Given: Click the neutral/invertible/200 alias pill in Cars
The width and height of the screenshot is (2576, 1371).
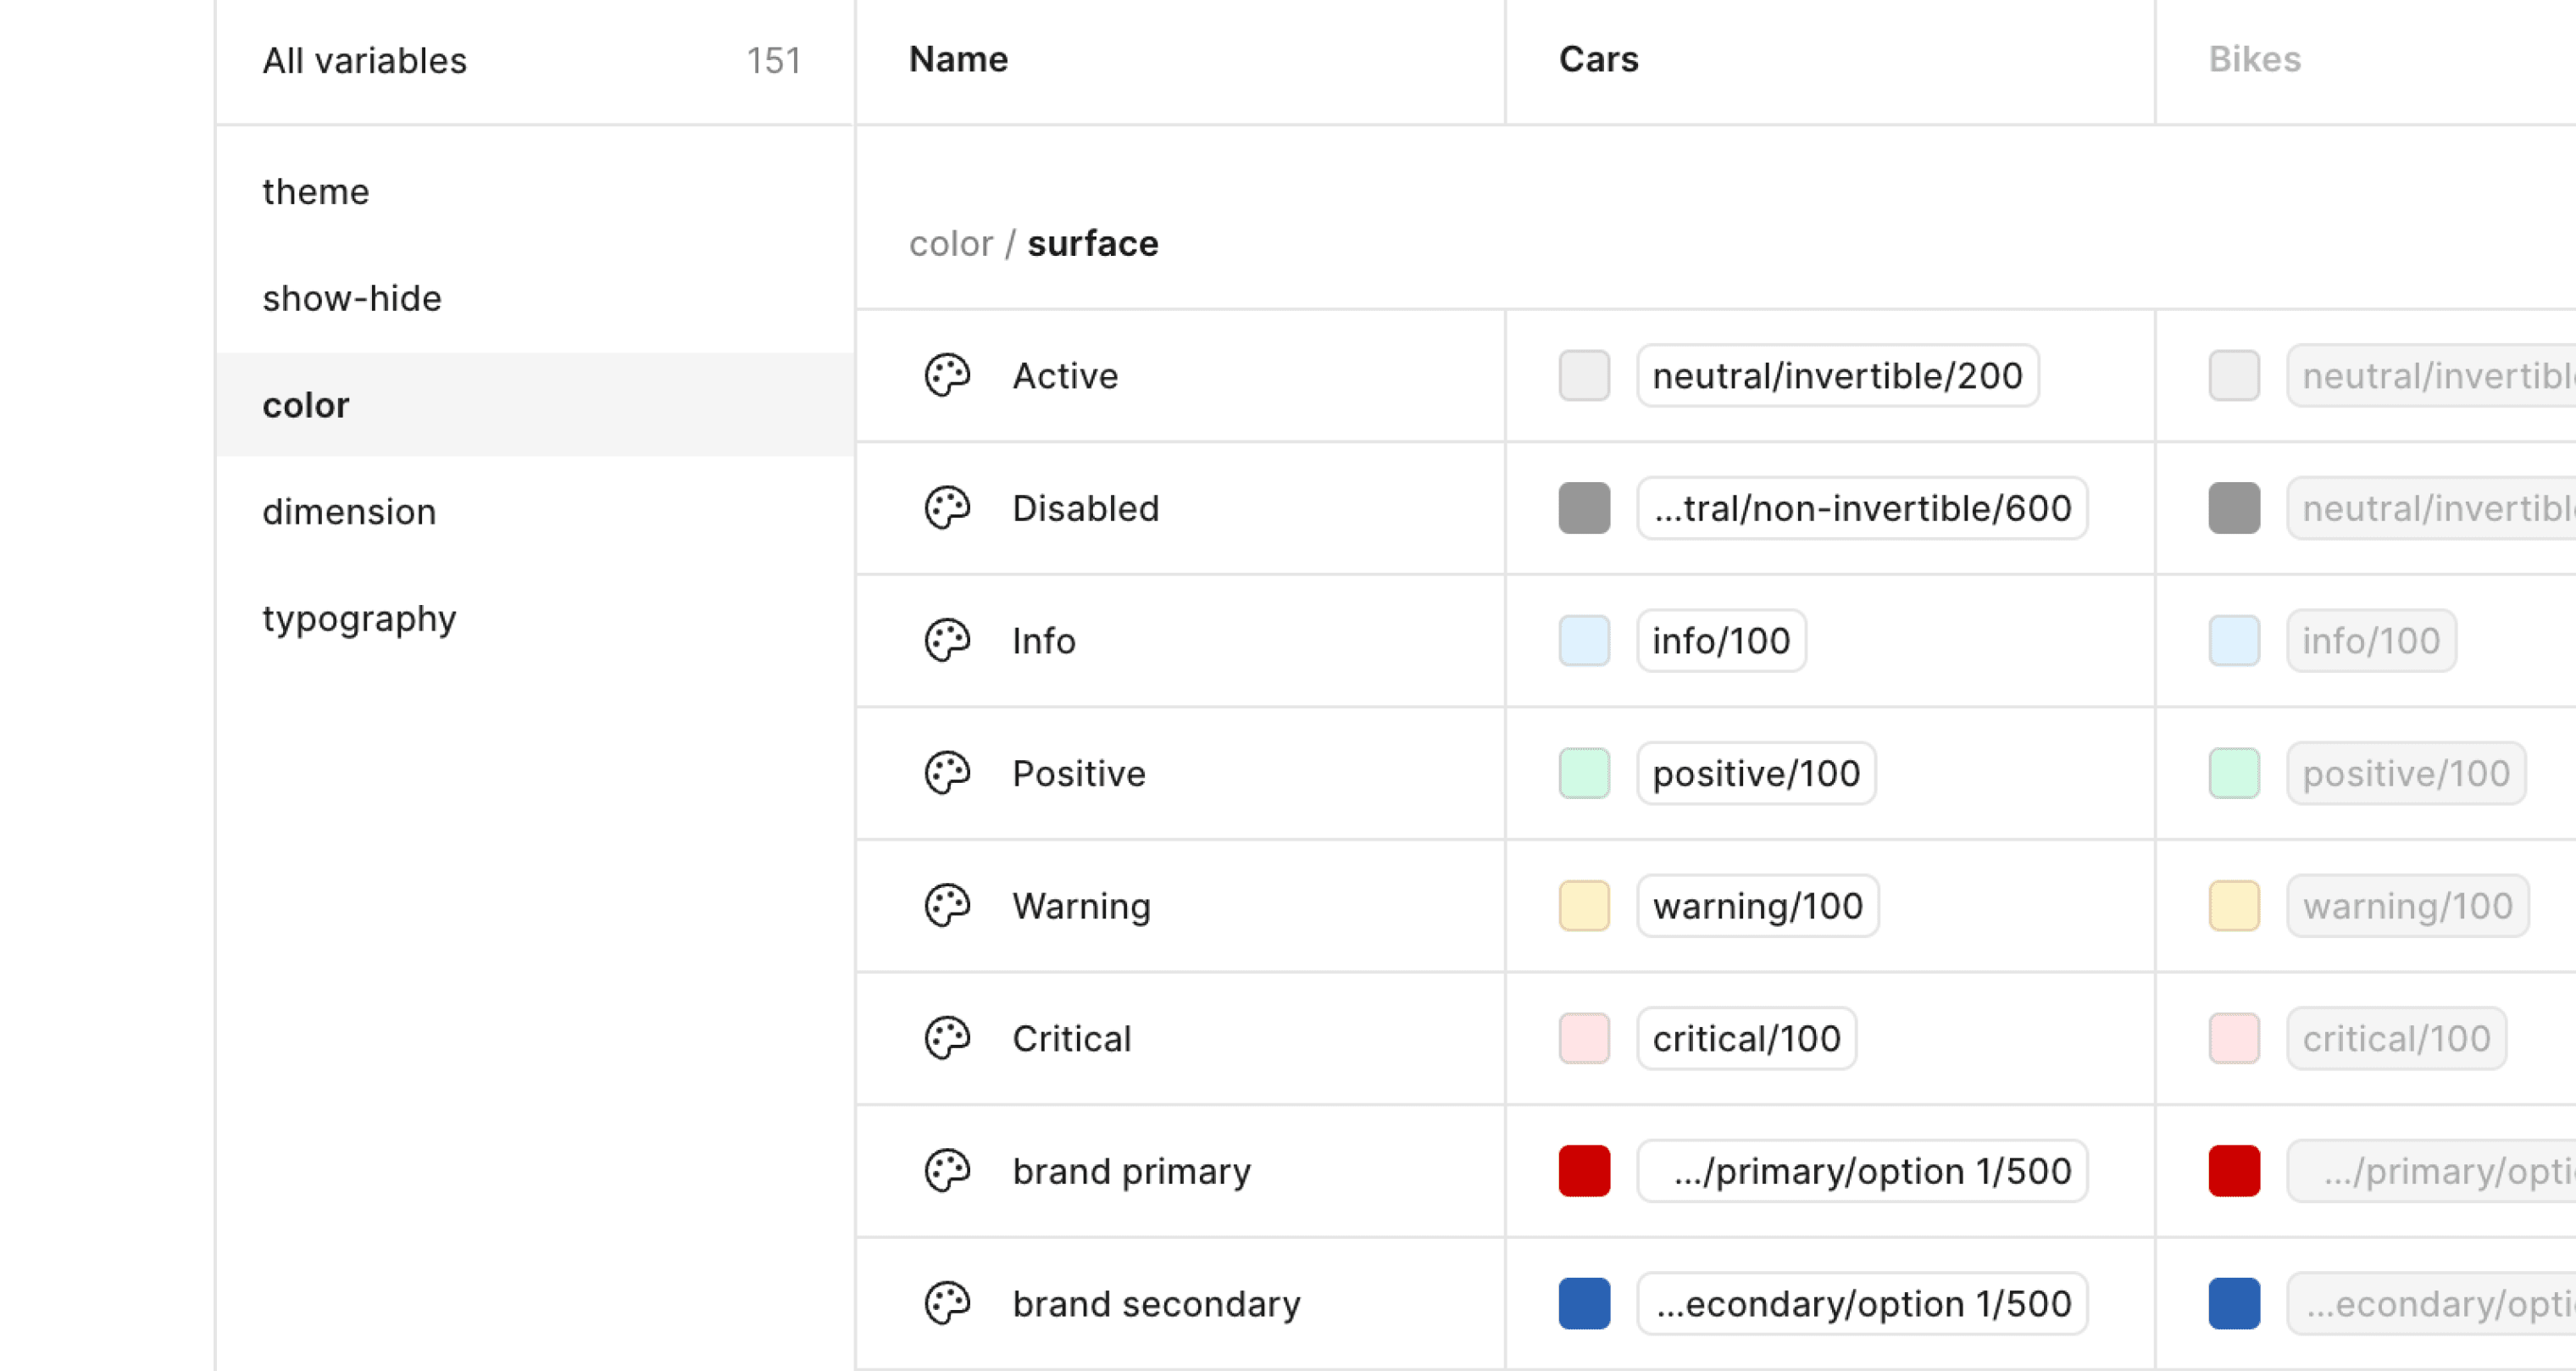Looking at the screenshot, I should coord(1837,376).
